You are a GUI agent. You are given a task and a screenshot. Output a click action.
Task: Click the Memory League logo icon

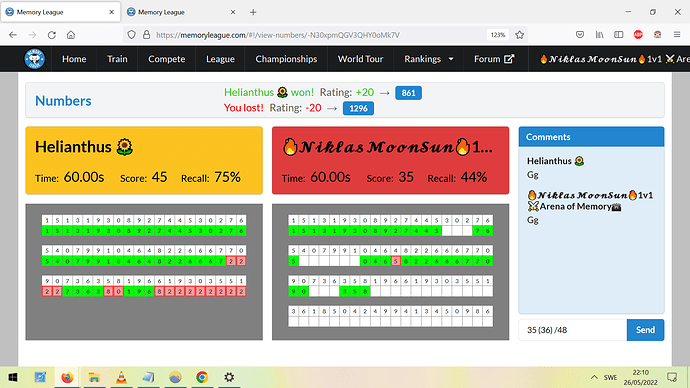[35, 59]
